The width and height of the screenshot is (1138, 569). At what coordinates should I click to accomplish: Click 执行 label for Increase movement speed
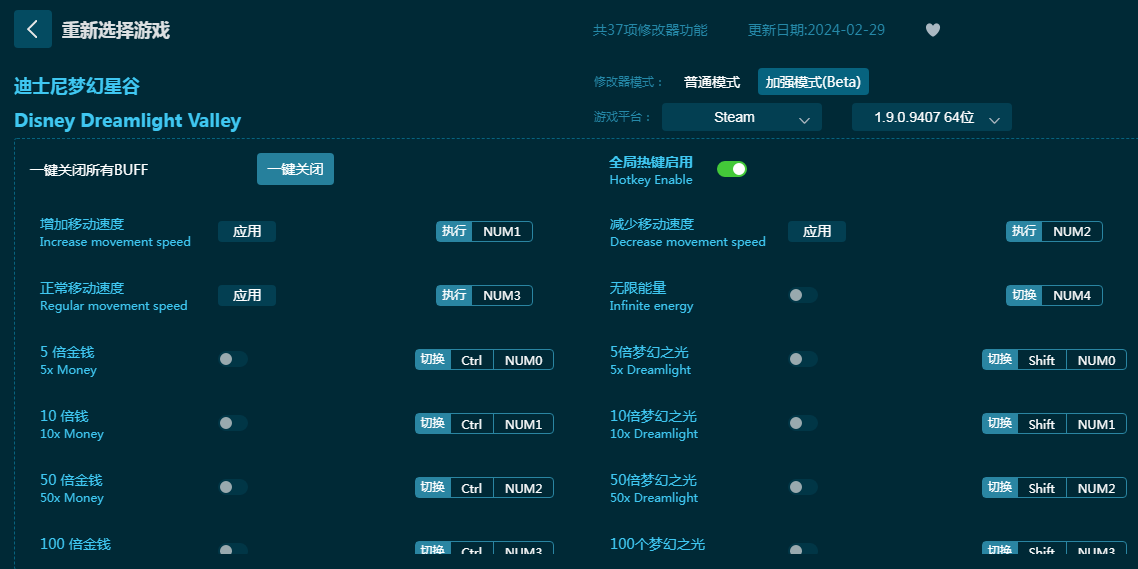[x=454, y=232]
